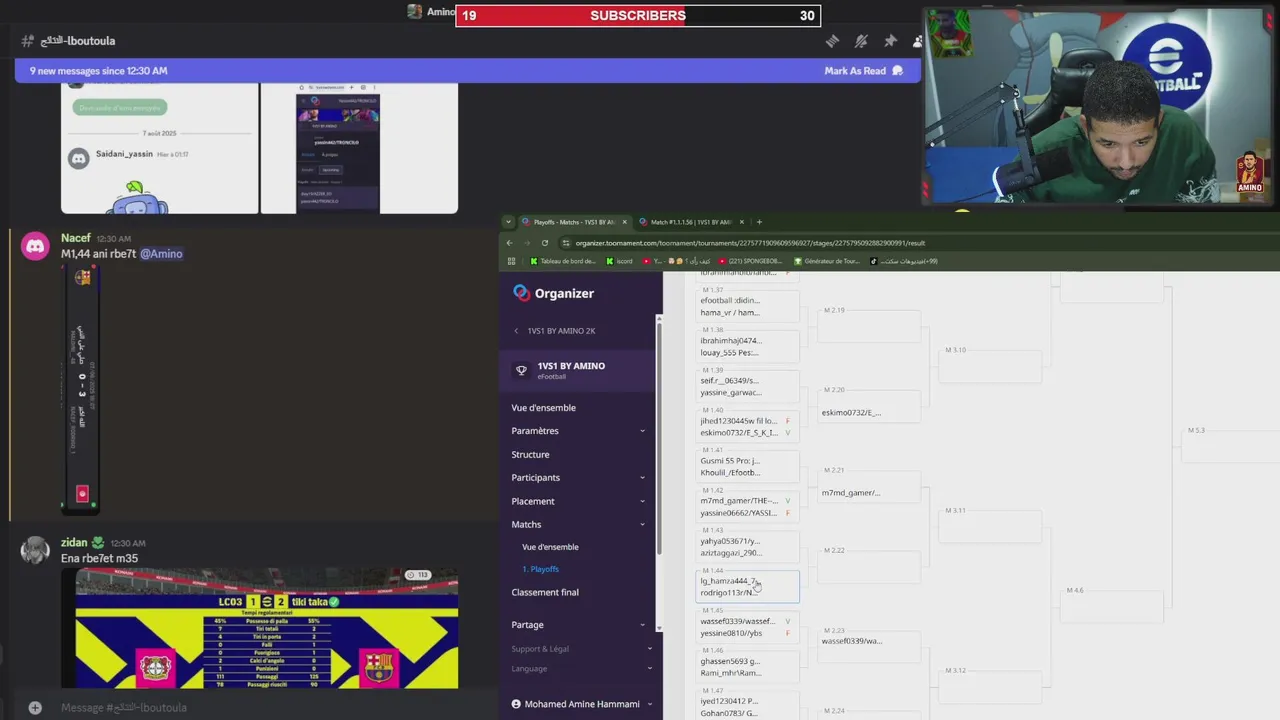Collapse the Matchs sidebar section
The height and width of the screenshot is (720, 1280).
click(x=579, y=524)
